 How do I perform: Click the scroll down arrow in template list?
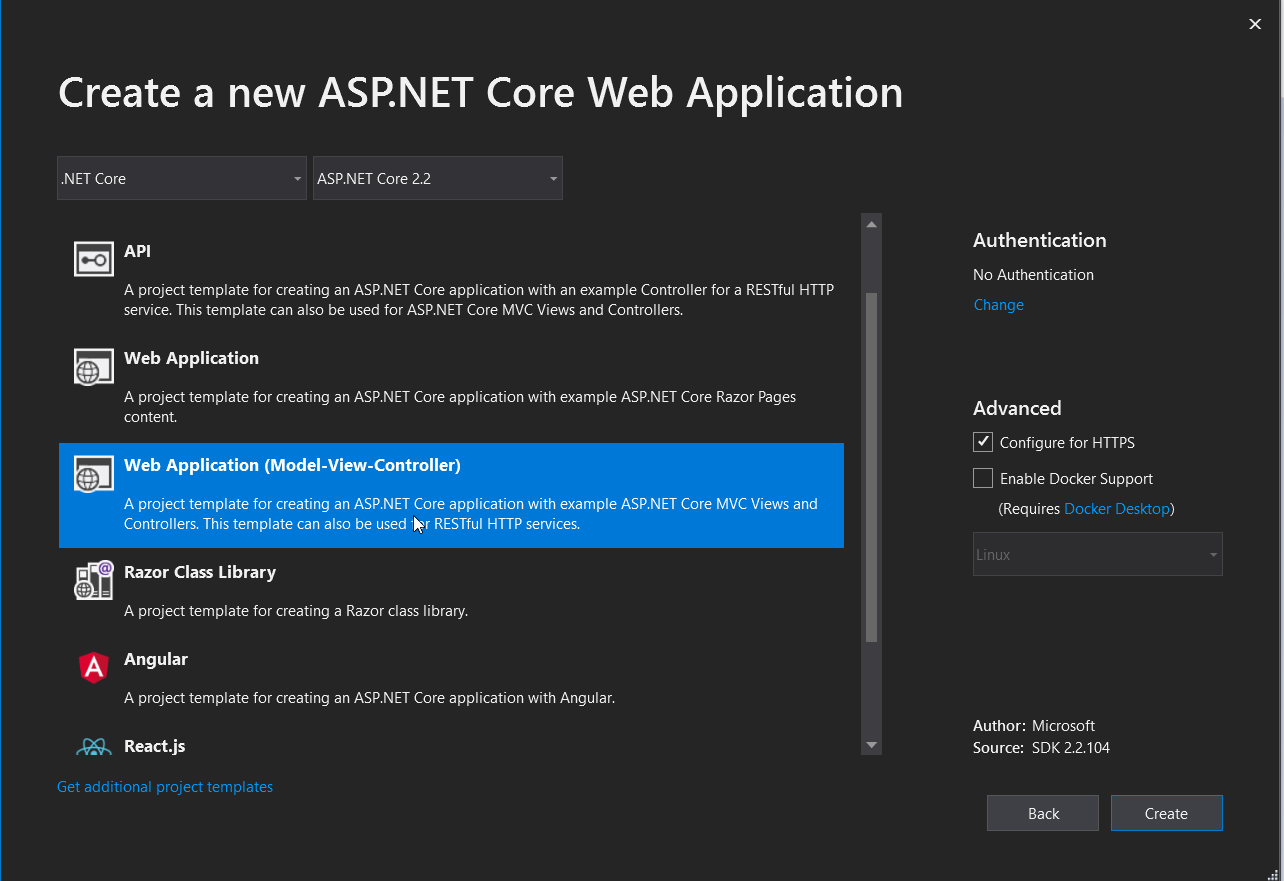point(871,745)
